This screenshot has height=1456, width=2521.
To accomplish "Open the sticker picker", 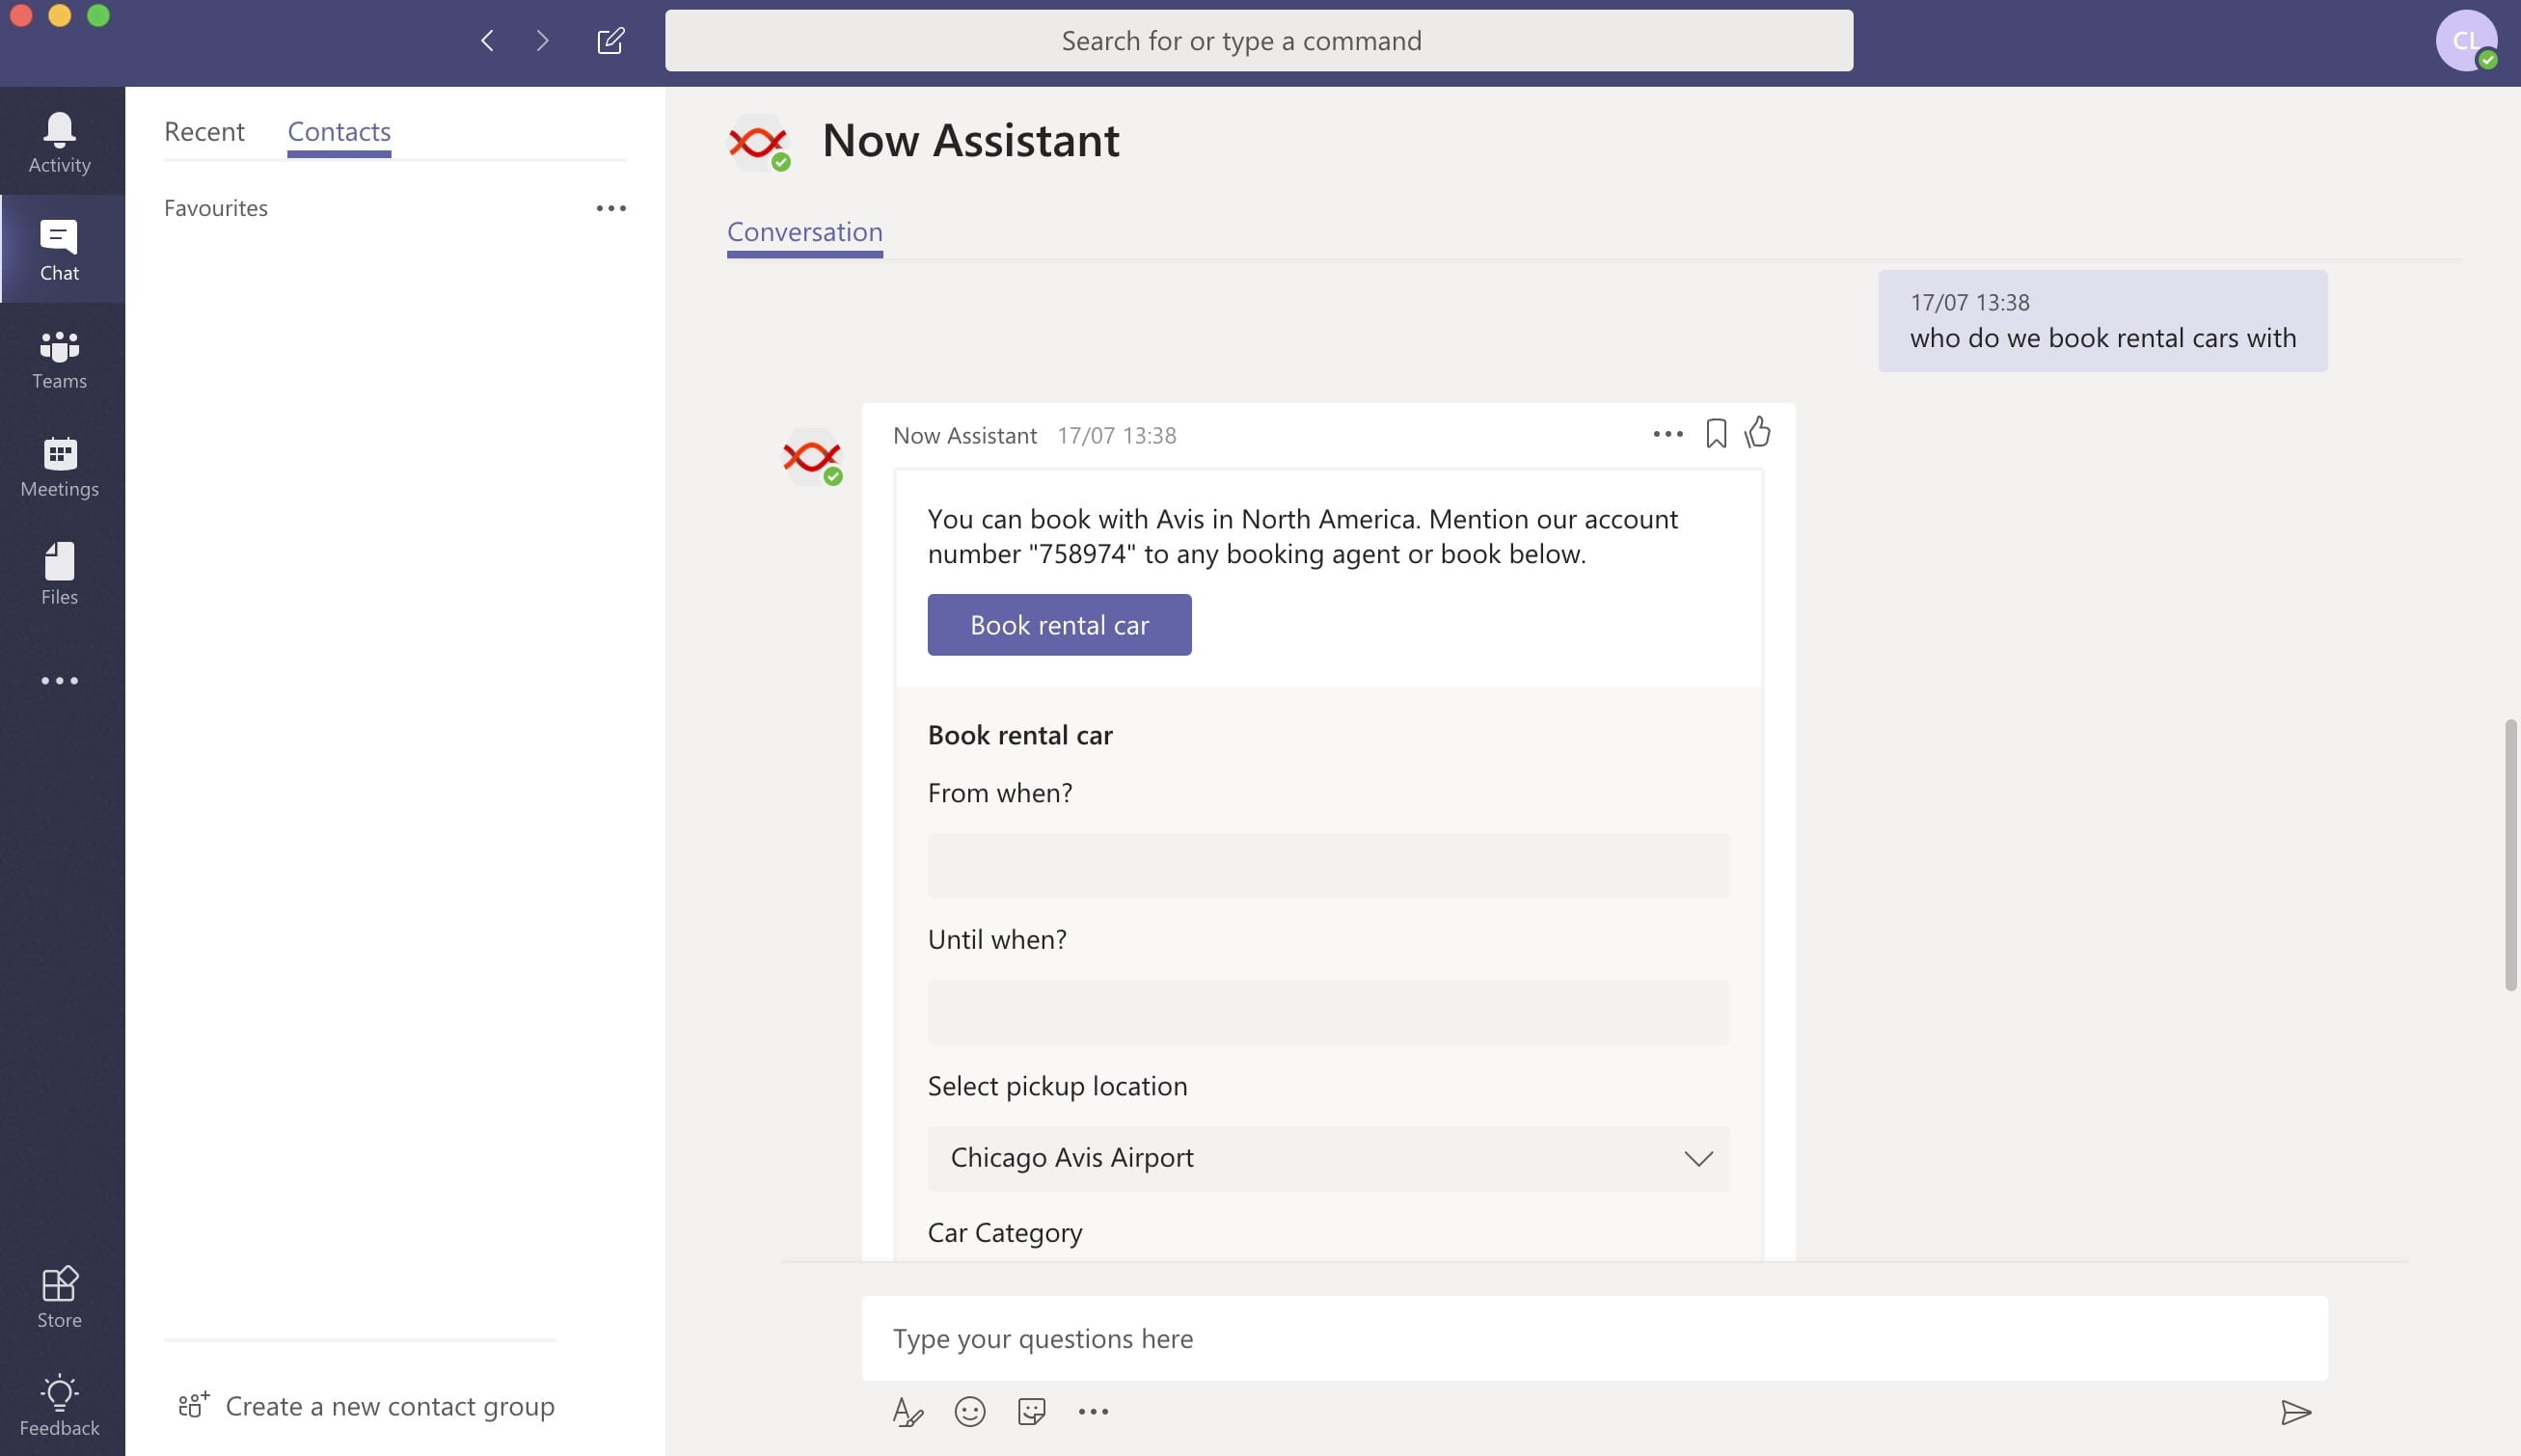I will tap(1031, 1412).
